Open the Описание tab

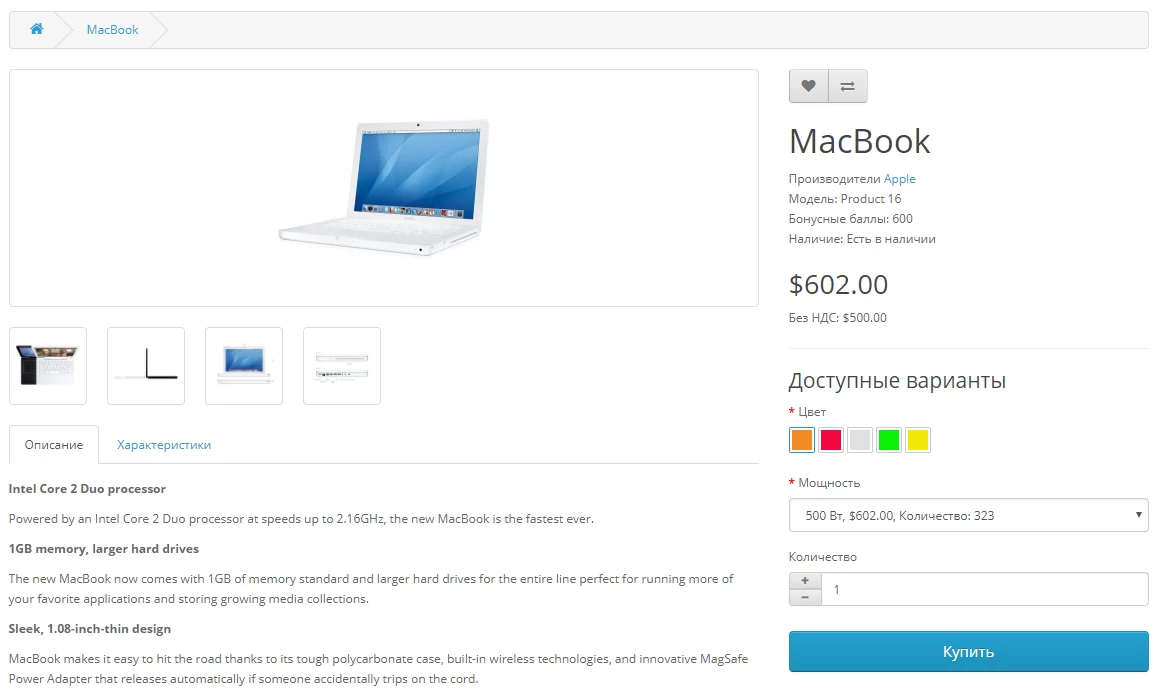[x=53, y=444]
